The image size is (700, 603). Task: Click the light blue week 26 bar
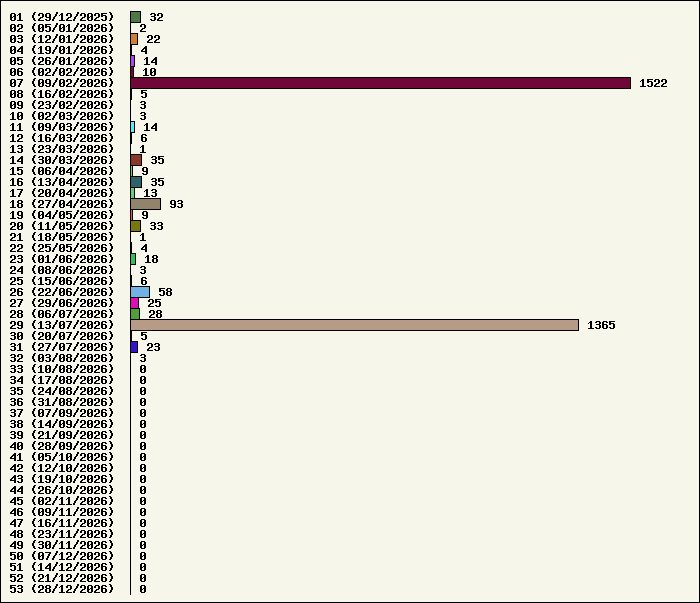click(140, 292)
